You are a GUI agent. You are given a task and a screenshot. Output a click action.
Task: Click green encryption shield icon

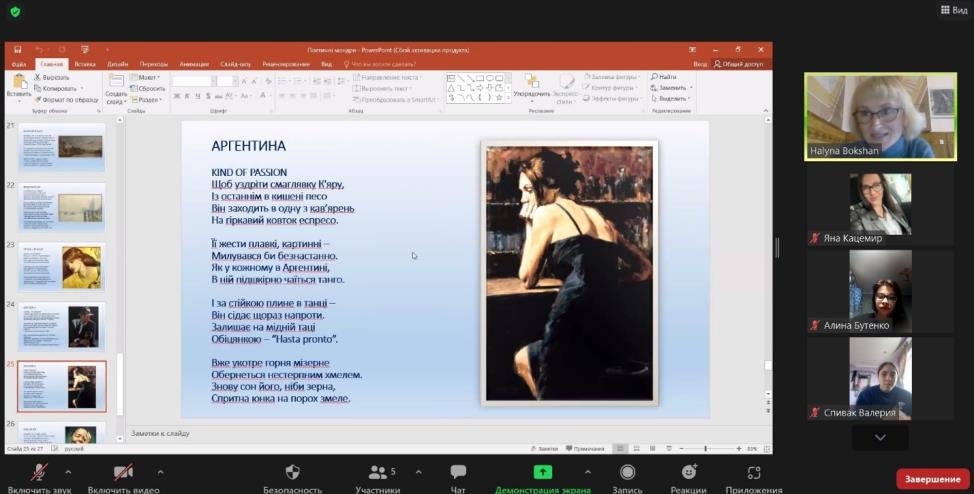(x=15, y=12)
